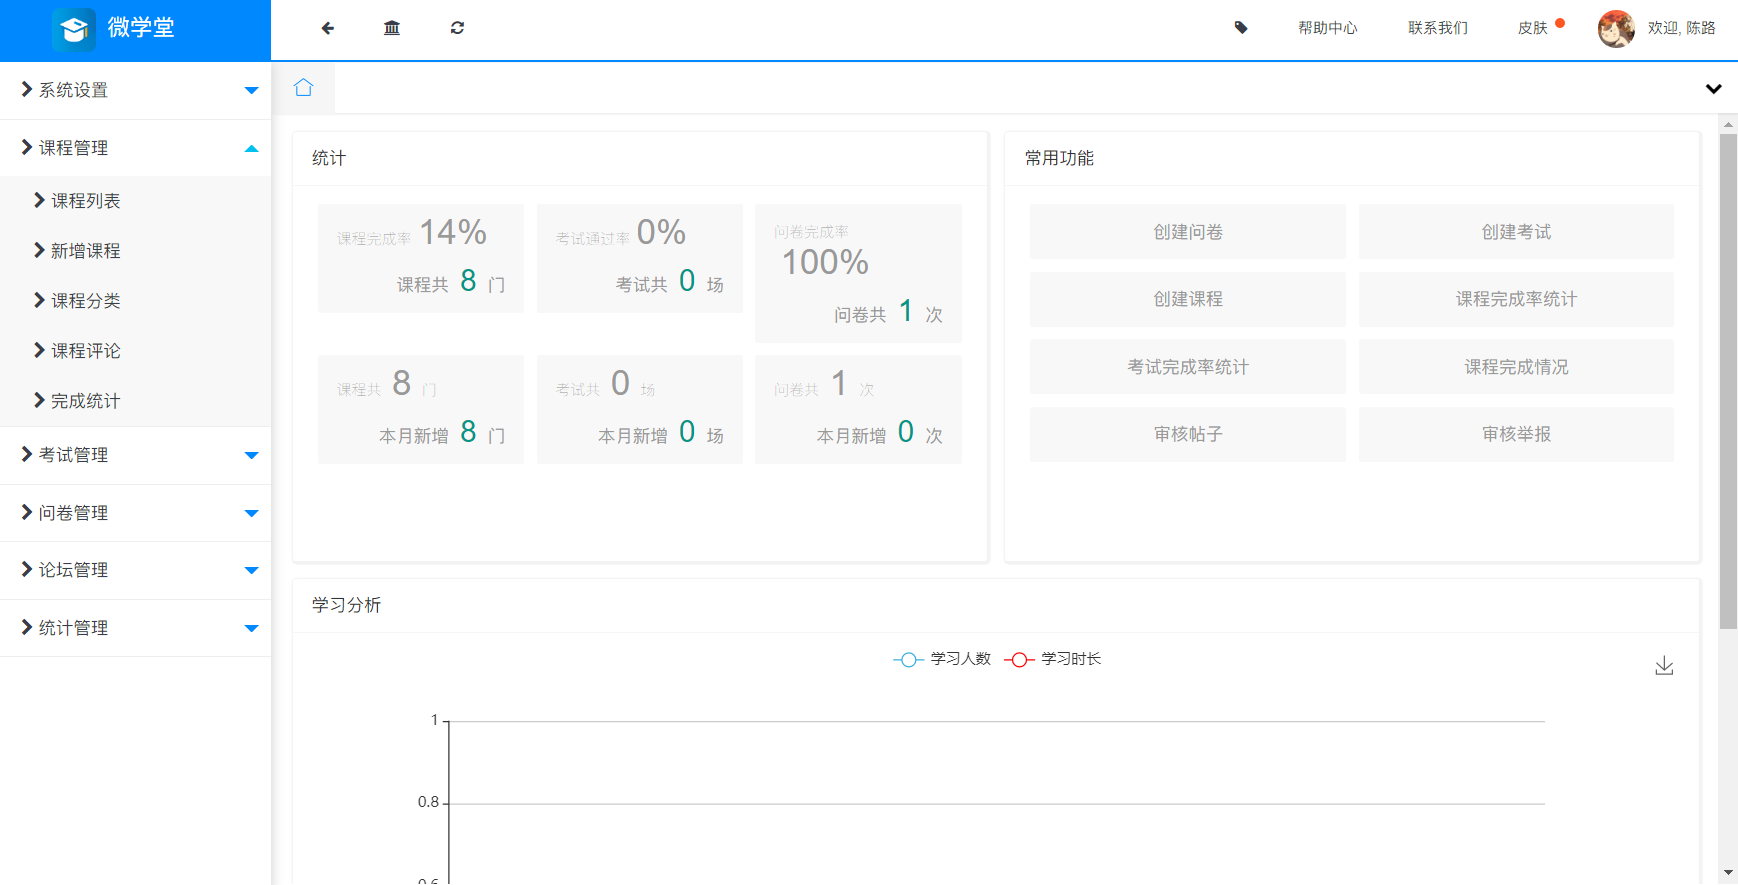The height and width of the screenshot is (885, 1738).
Task: Click the 创建问卷 button
Action: click(x=1187, y=232)
